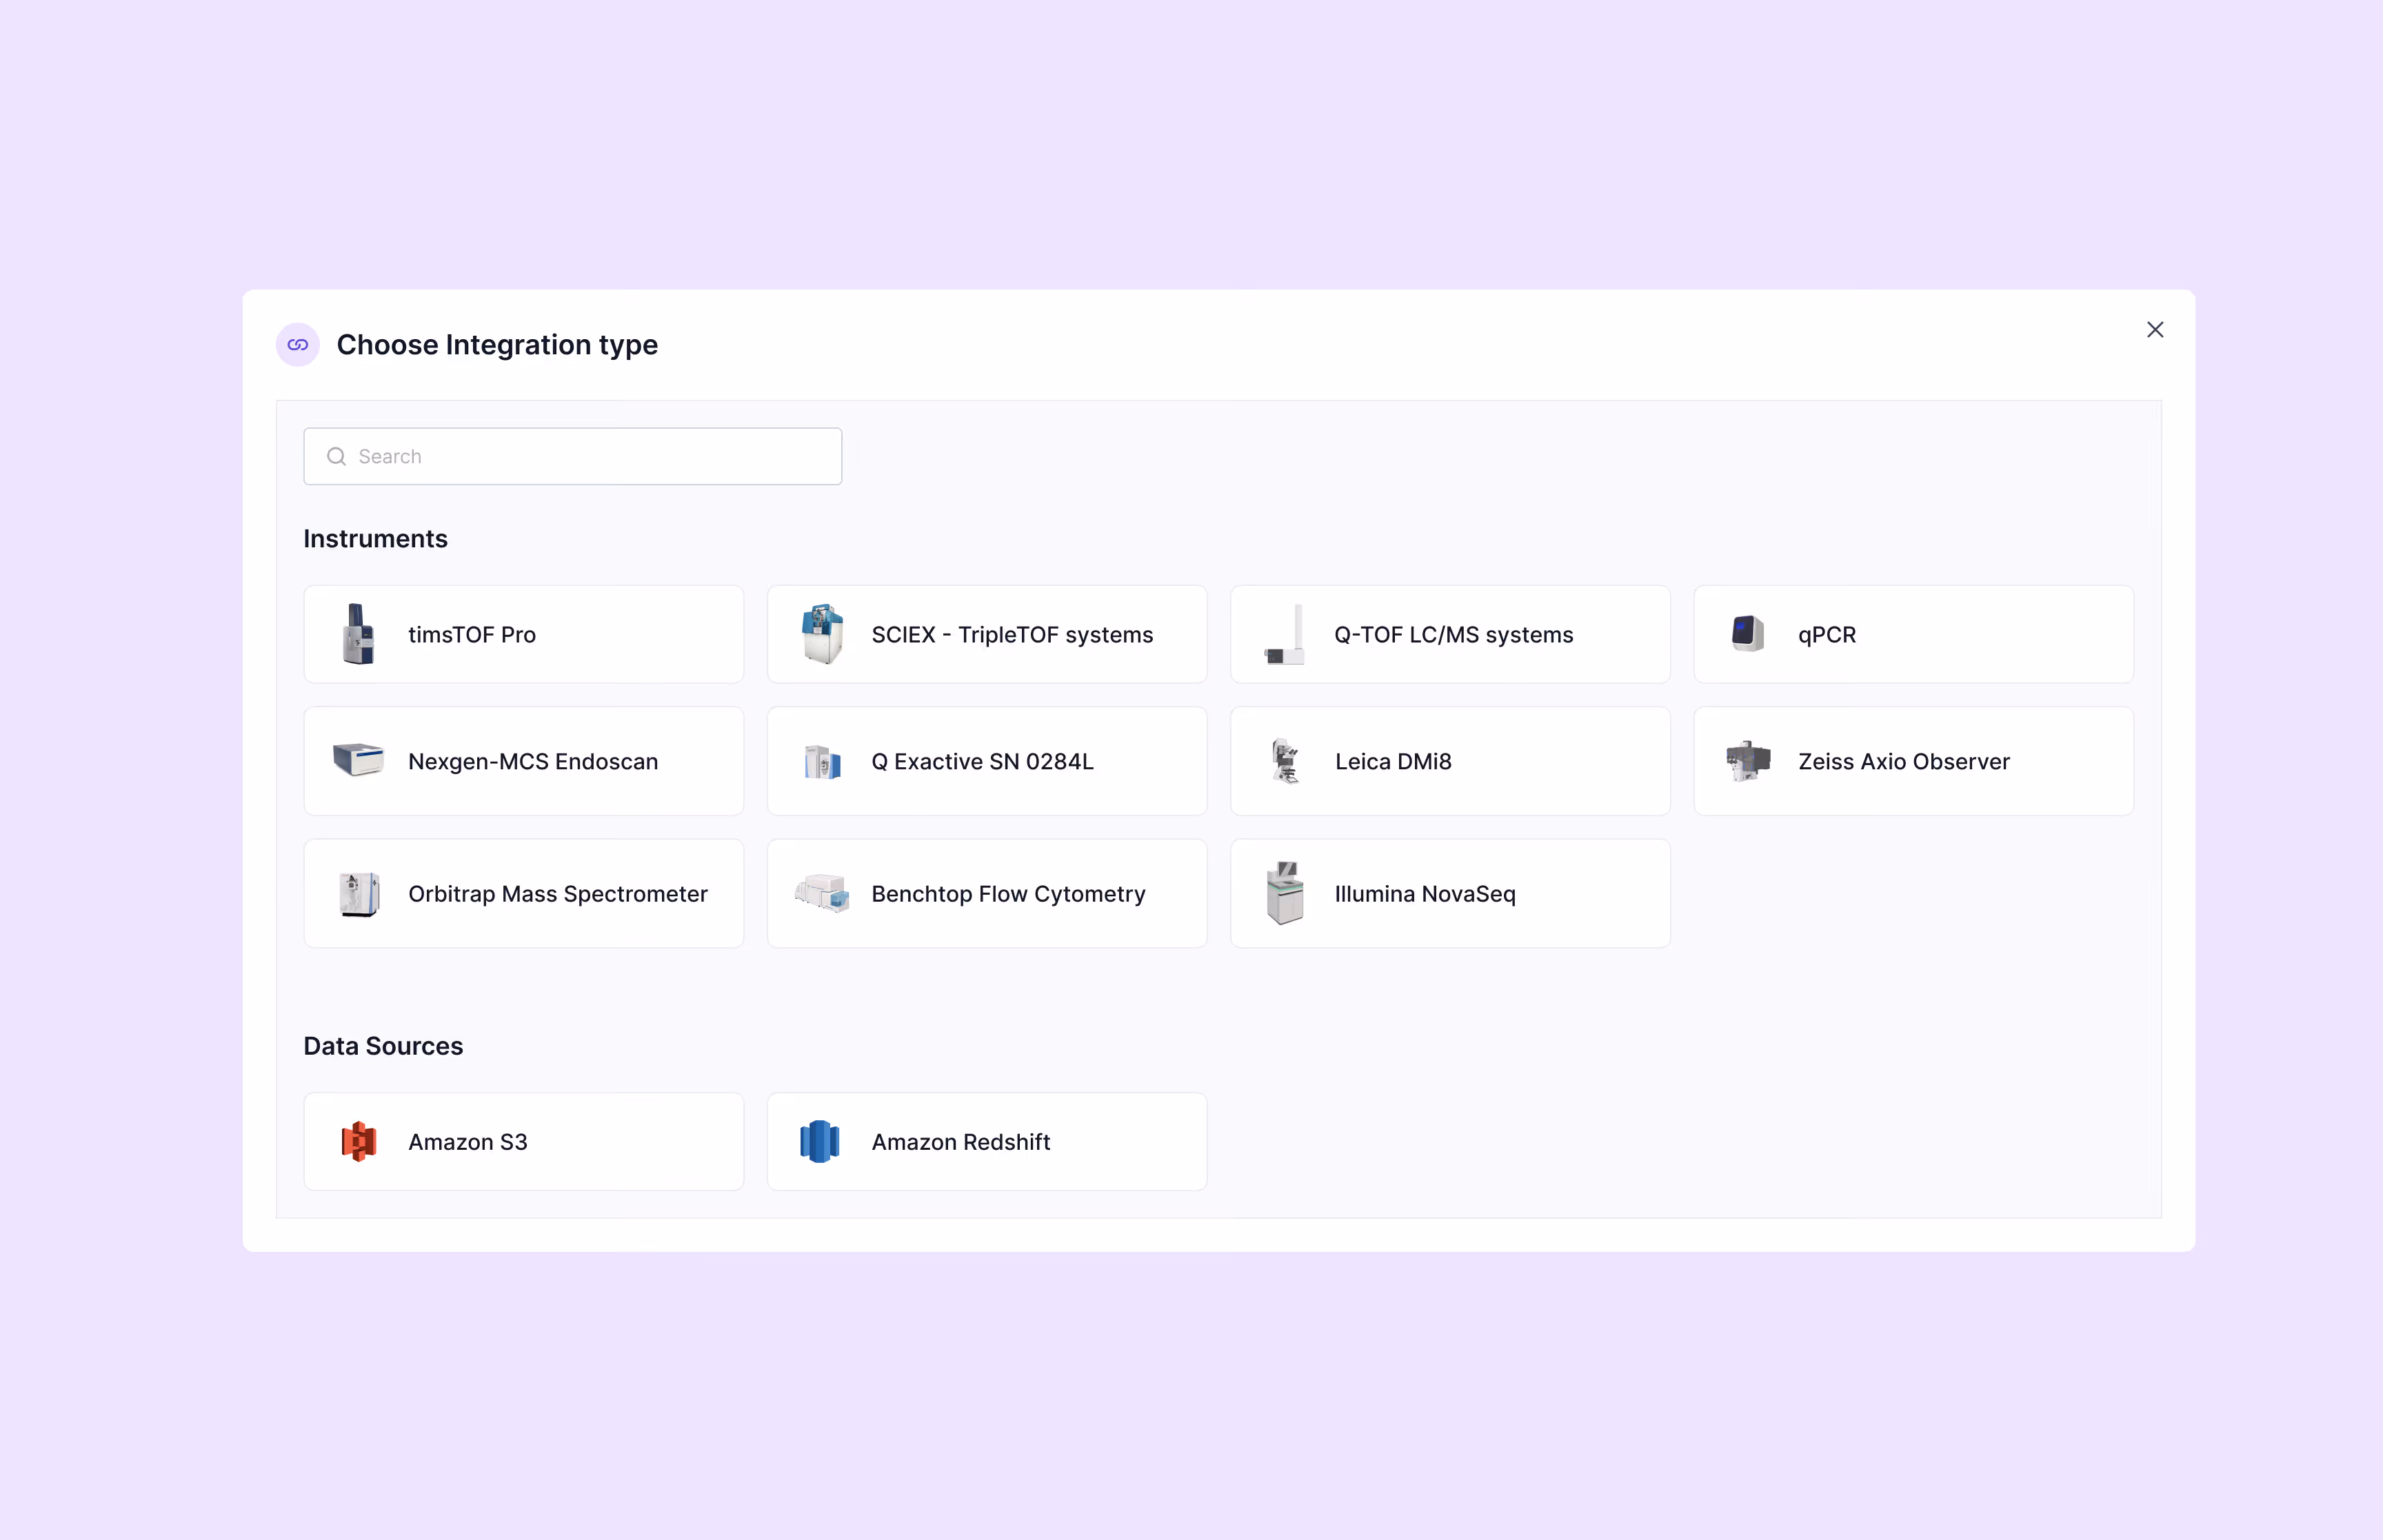Click the Leica DMi8 microscope icon
This screenshot has height=1540, width=2383.
(1285, 761)
